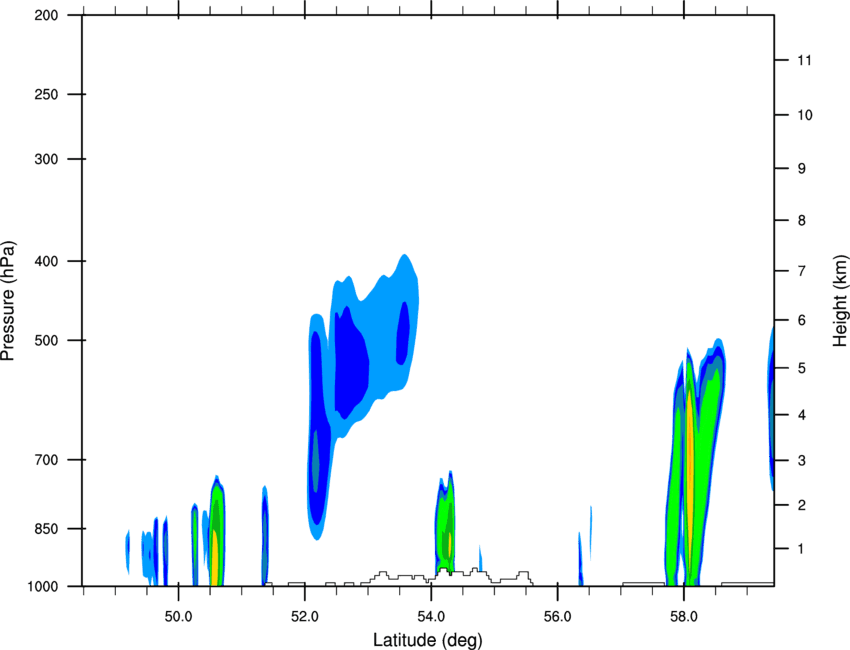Click the 250 pressure tick label
Screen dimensions: 850x650
46,94
